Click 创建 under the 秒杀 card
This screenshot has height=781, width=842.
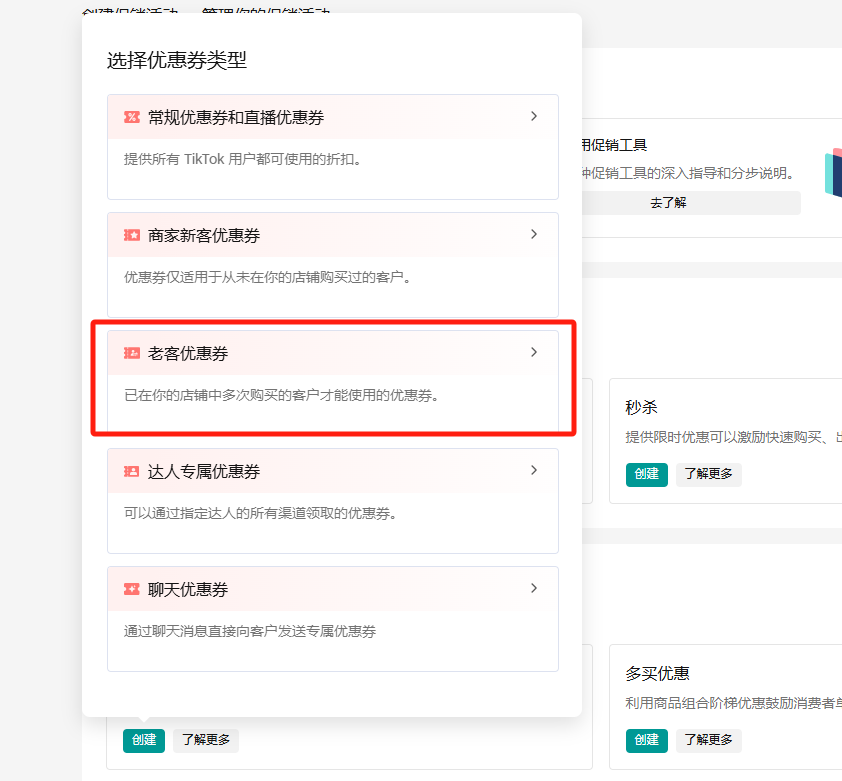click(647, 474)
